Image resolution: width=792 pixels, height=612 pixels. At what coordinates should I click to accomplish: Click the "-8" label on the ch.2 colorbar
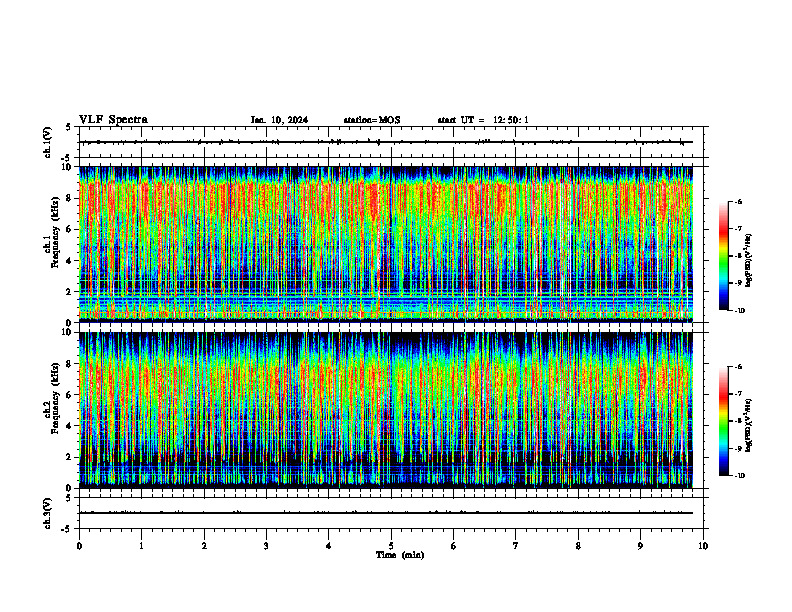click(x=738, y=421)
